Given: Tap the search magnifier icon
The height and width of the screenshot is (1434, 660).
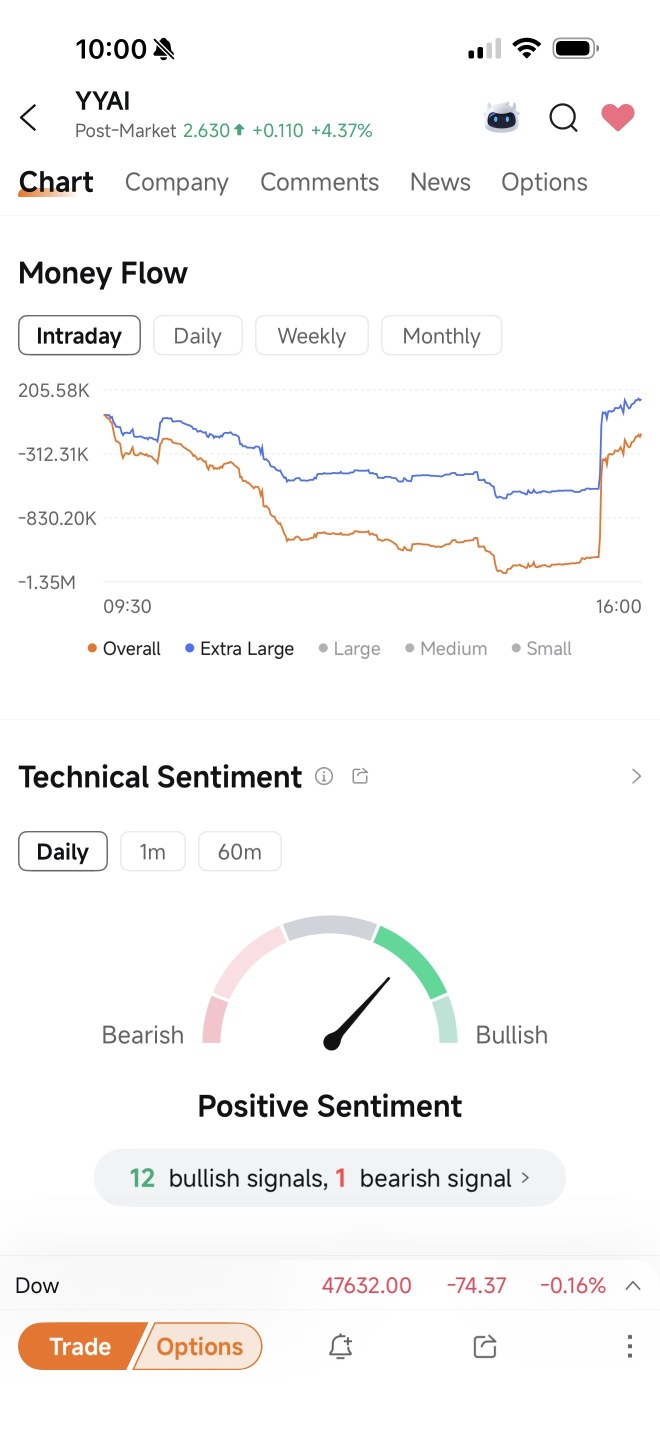Looking at the screenshot, I should [563, 118].
